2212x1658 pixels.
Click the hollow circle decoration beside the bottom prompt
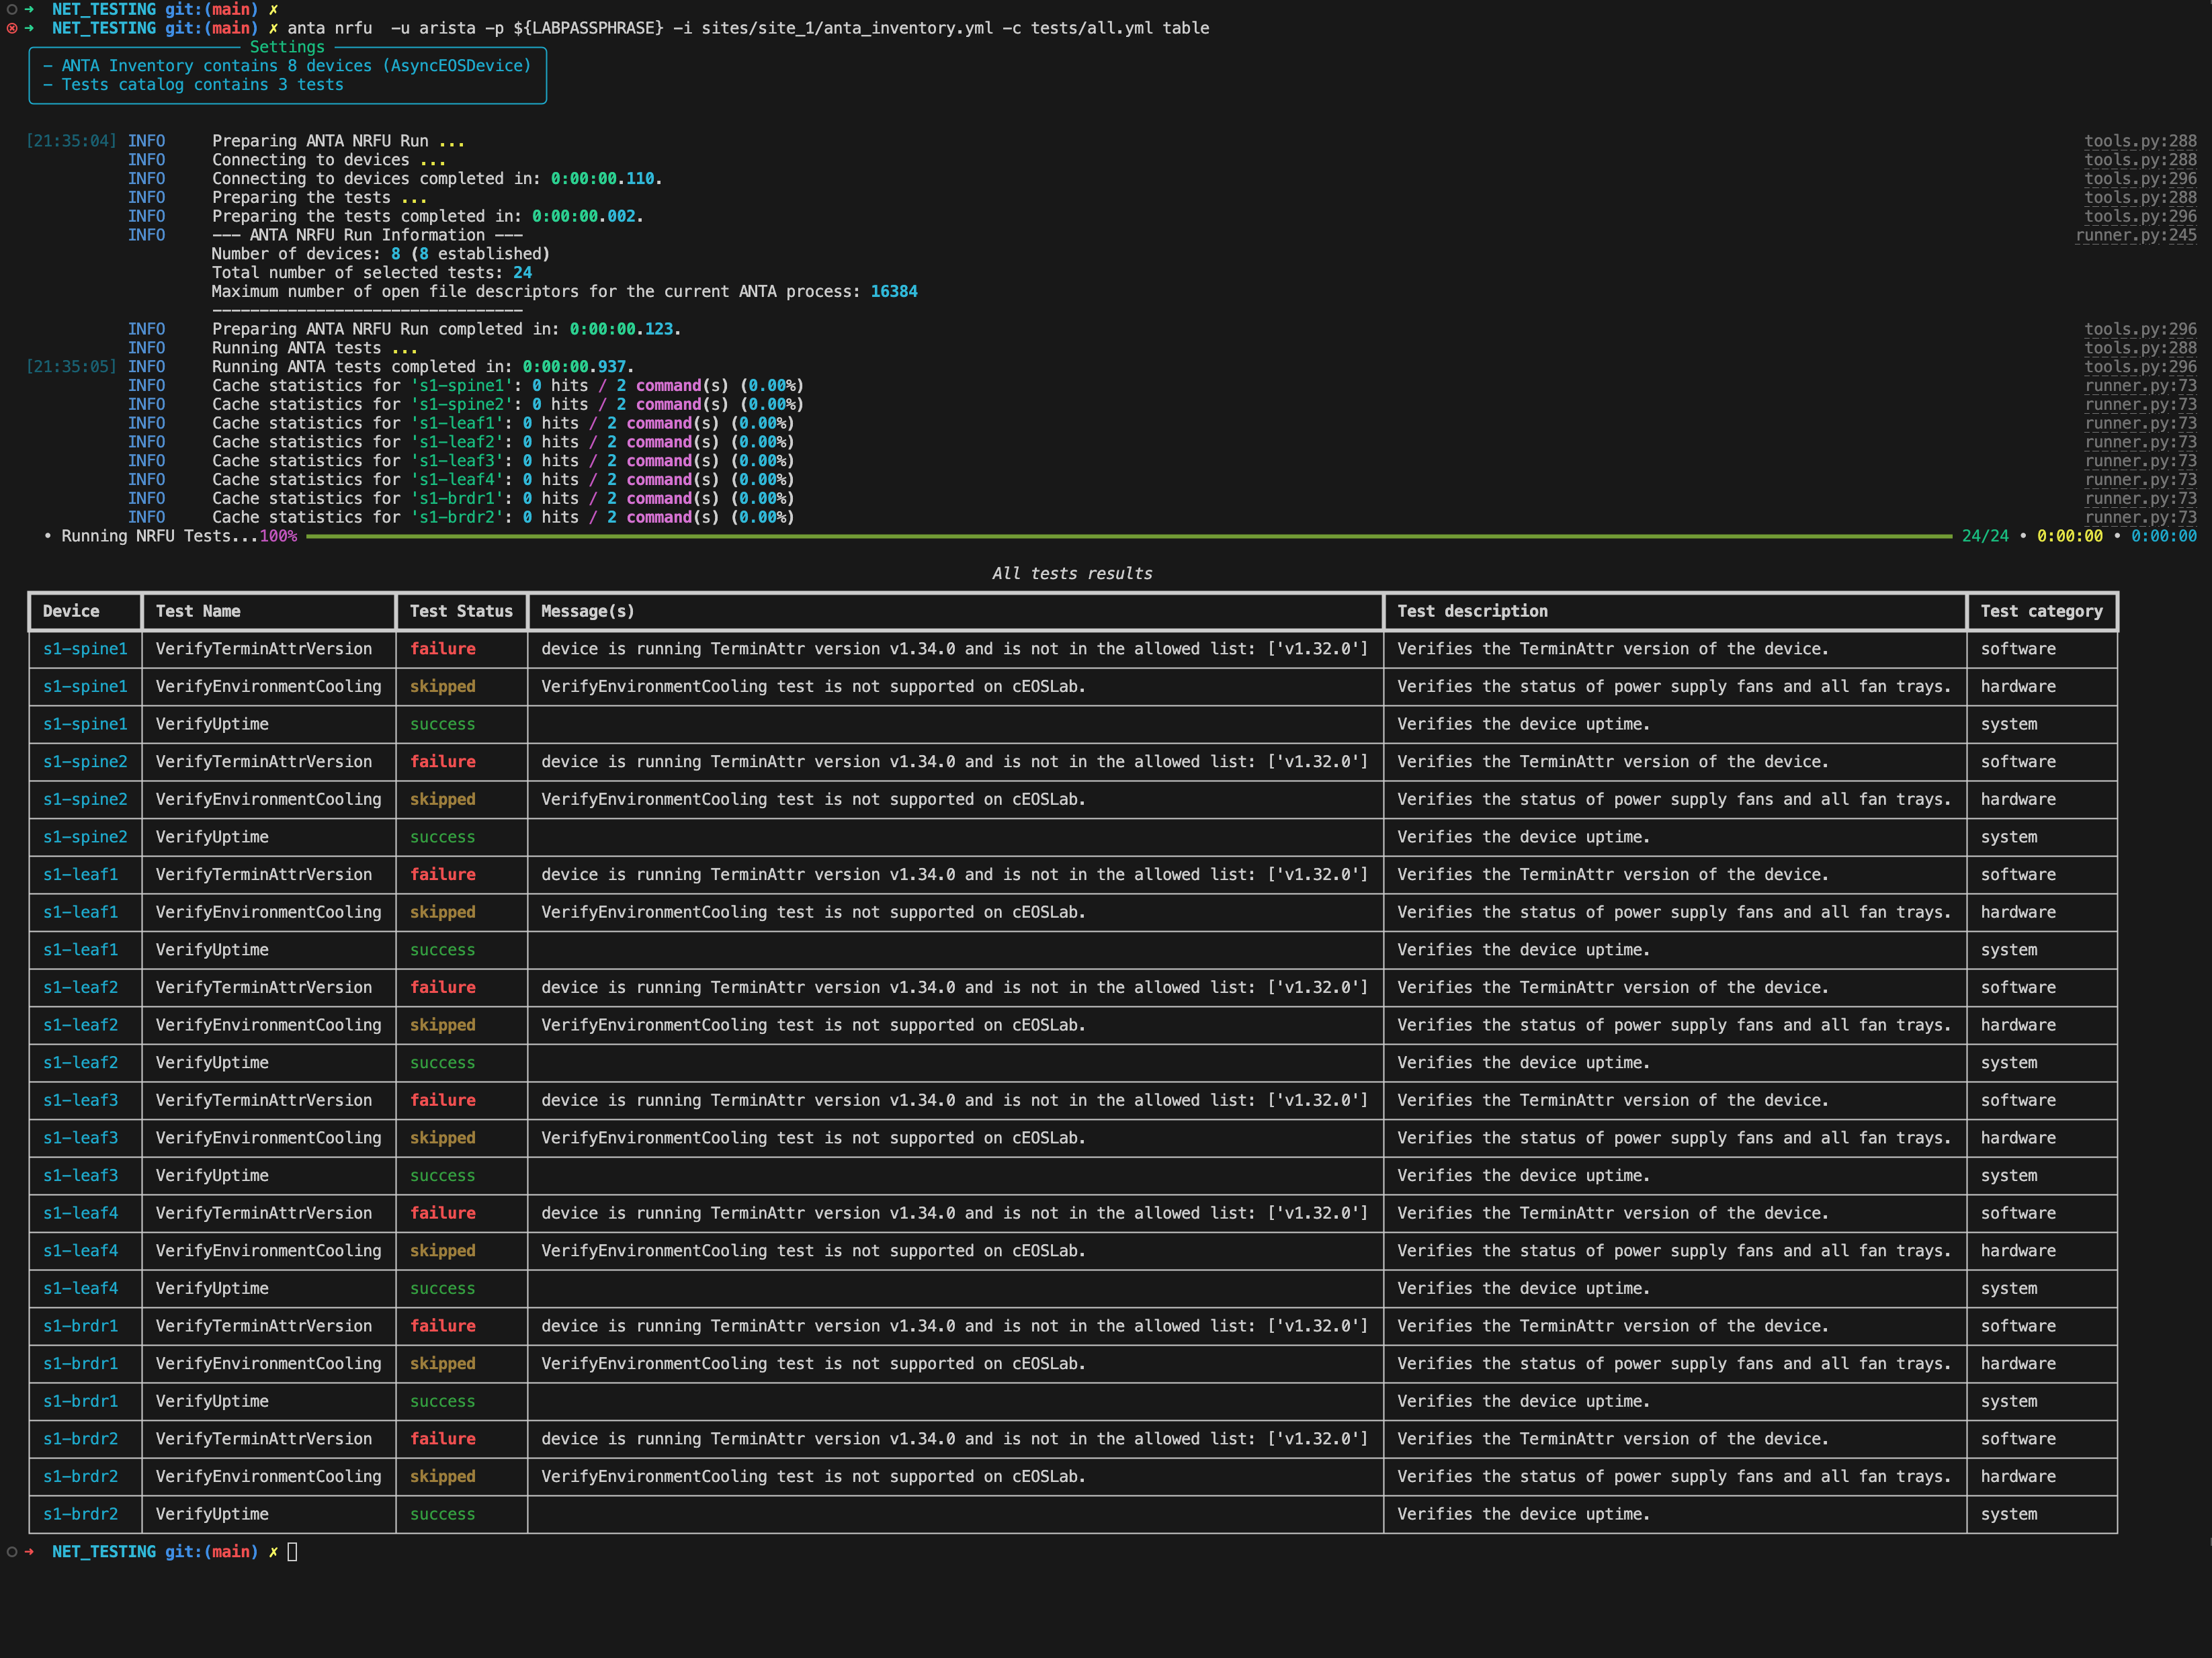(x=11, y=1552)
